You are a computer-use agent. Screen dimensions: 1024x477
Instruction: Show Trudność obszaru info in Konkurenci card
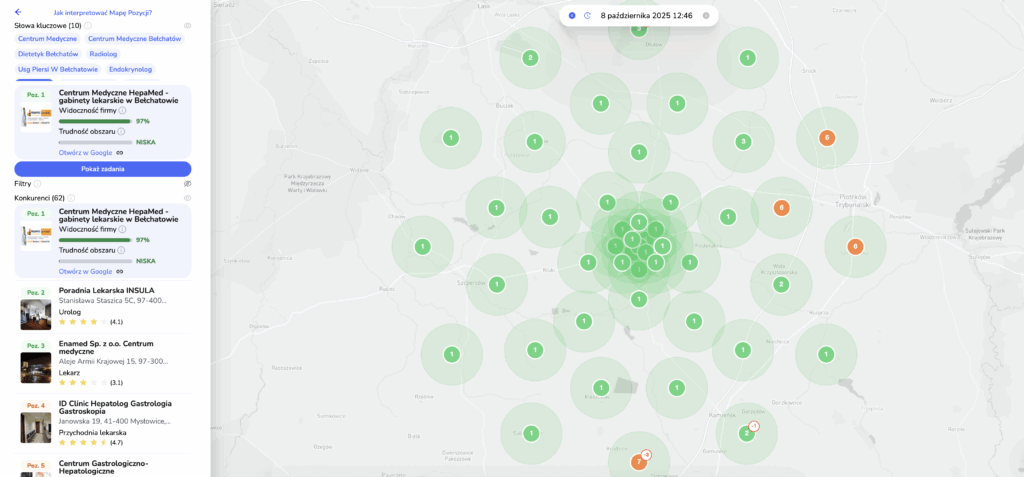[121, 251]
